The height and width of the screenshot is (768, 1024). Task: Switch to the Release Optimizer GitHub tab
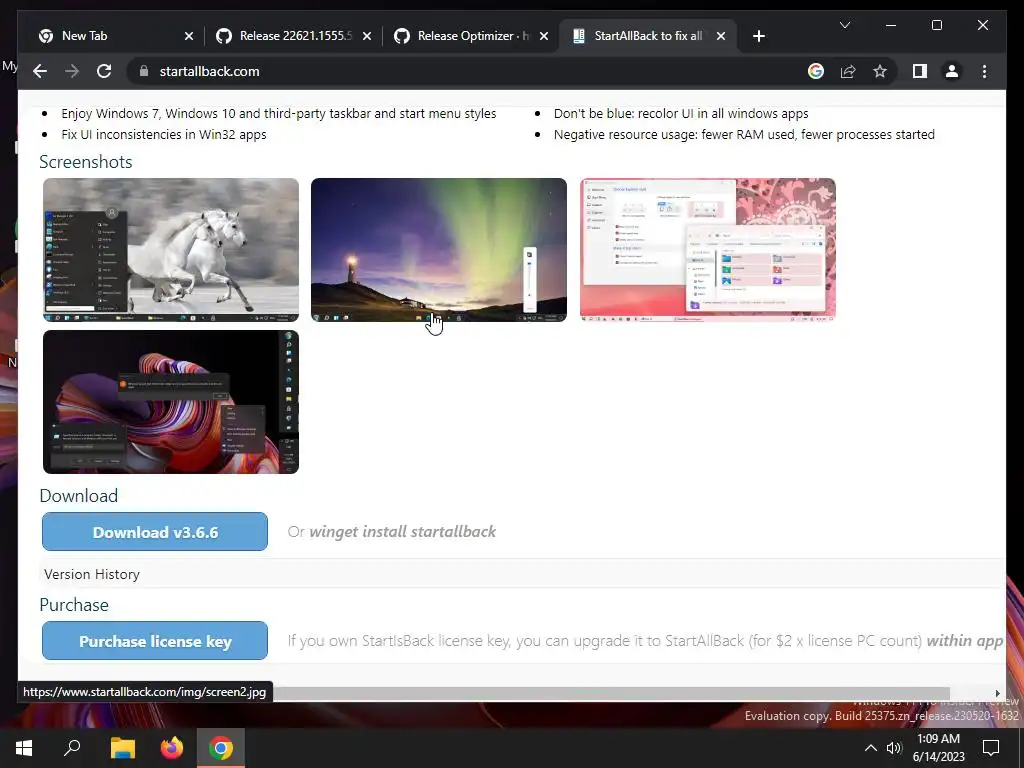[473, 36]
